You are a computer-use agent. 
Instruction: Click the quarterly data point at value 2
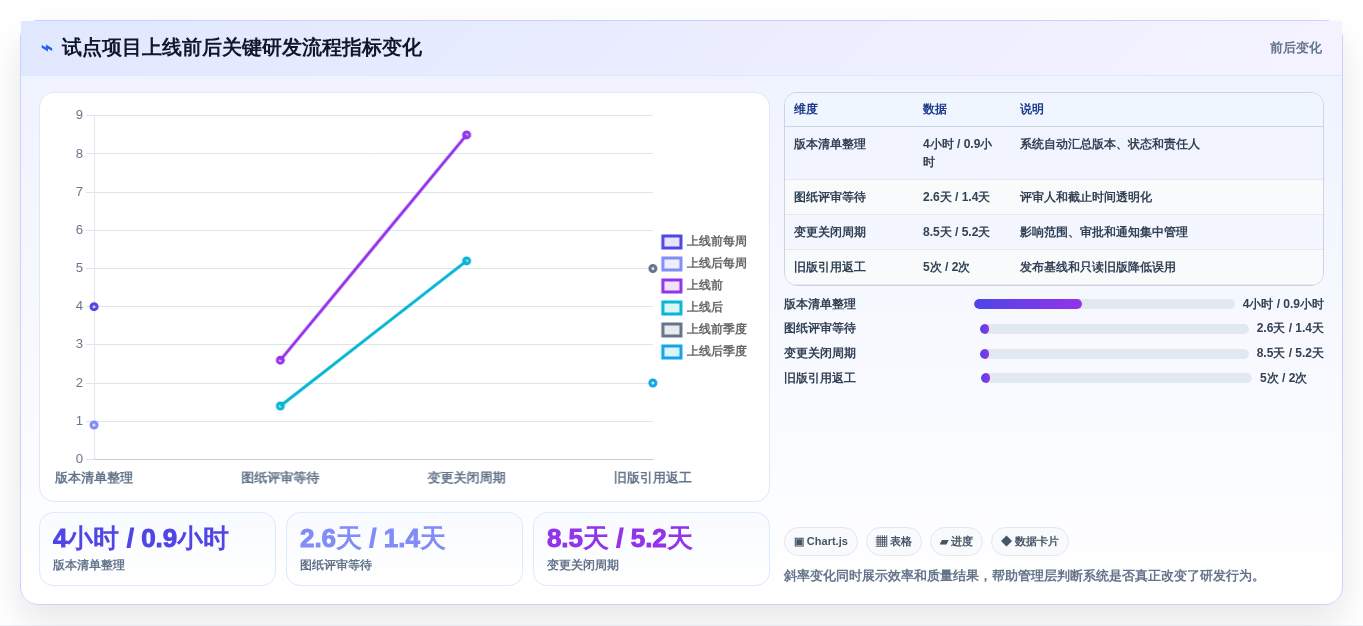click(653, 383)
